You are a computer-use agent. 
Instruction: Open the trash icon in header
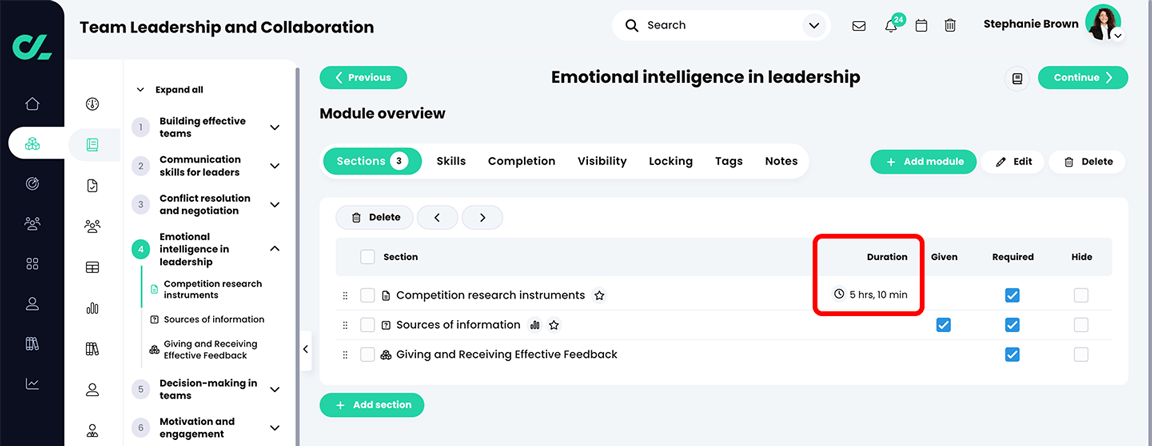tap(950, 26)
